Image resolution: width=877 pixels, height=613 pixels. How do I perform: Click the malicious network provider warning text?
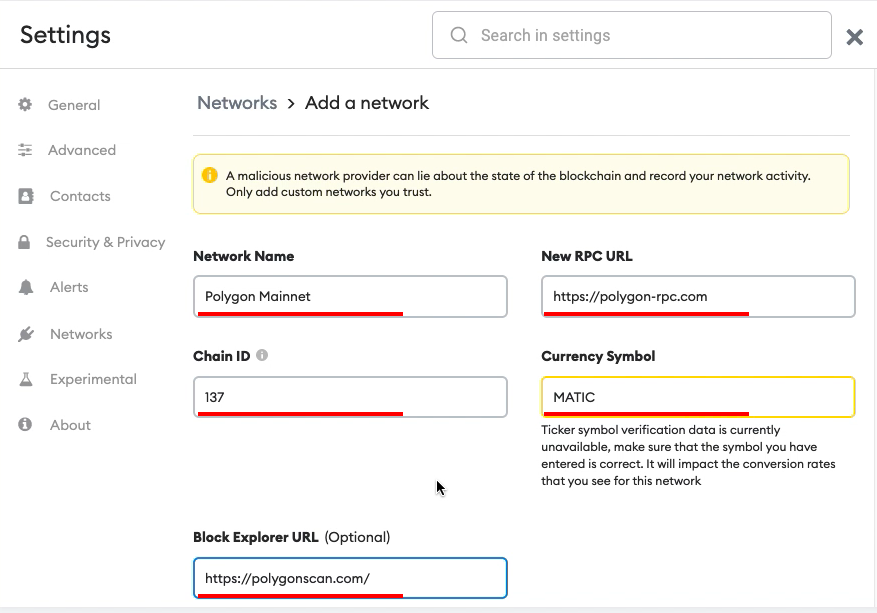point(518,183)
